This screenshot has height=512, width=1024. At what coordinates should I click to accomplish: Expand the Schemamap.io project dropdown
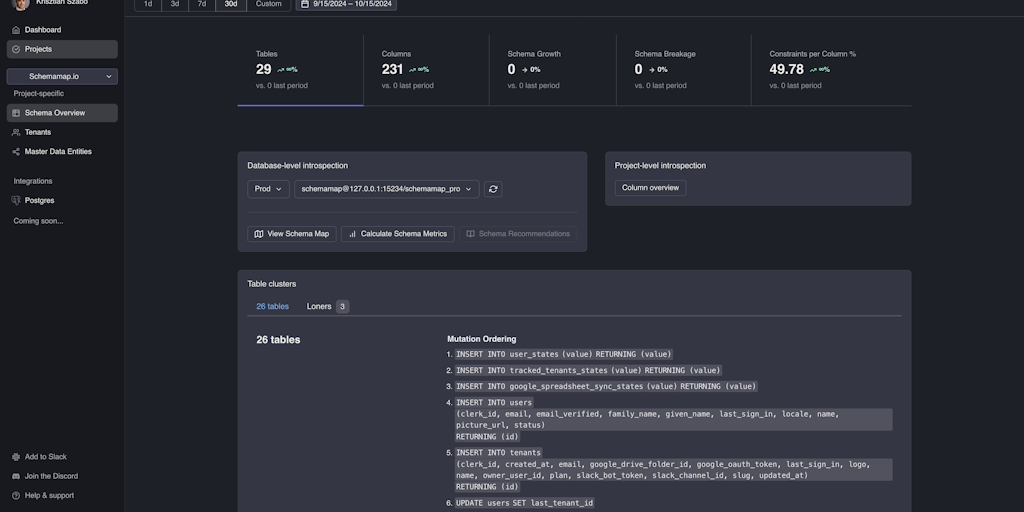62,76
